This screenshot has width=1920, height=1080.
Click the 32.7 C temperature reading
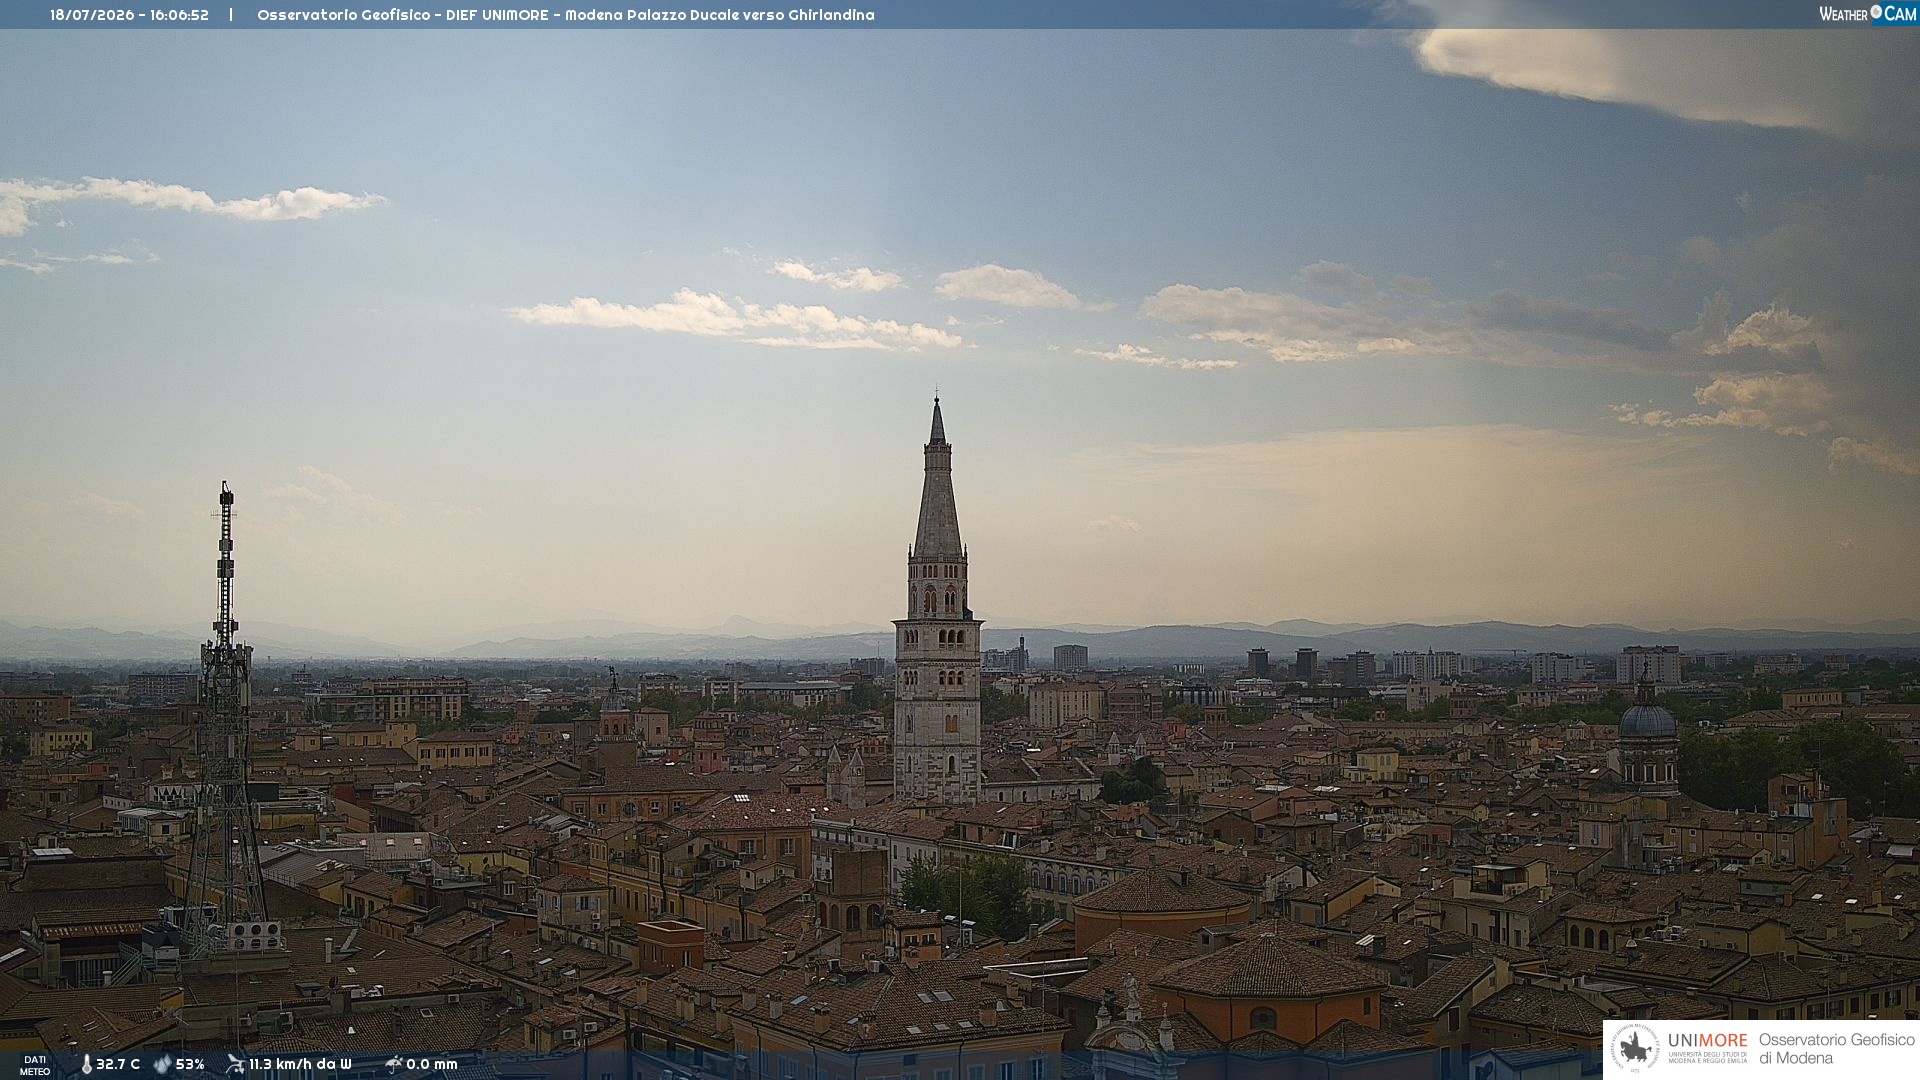(x=118, y=1064)
